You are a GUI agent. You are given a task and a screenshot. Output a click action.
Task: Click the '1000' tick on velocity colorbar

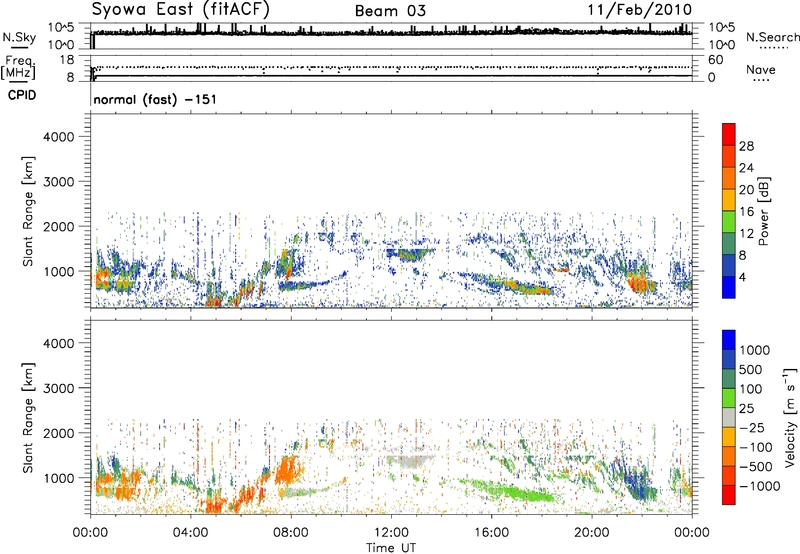(x=754, y=350)
